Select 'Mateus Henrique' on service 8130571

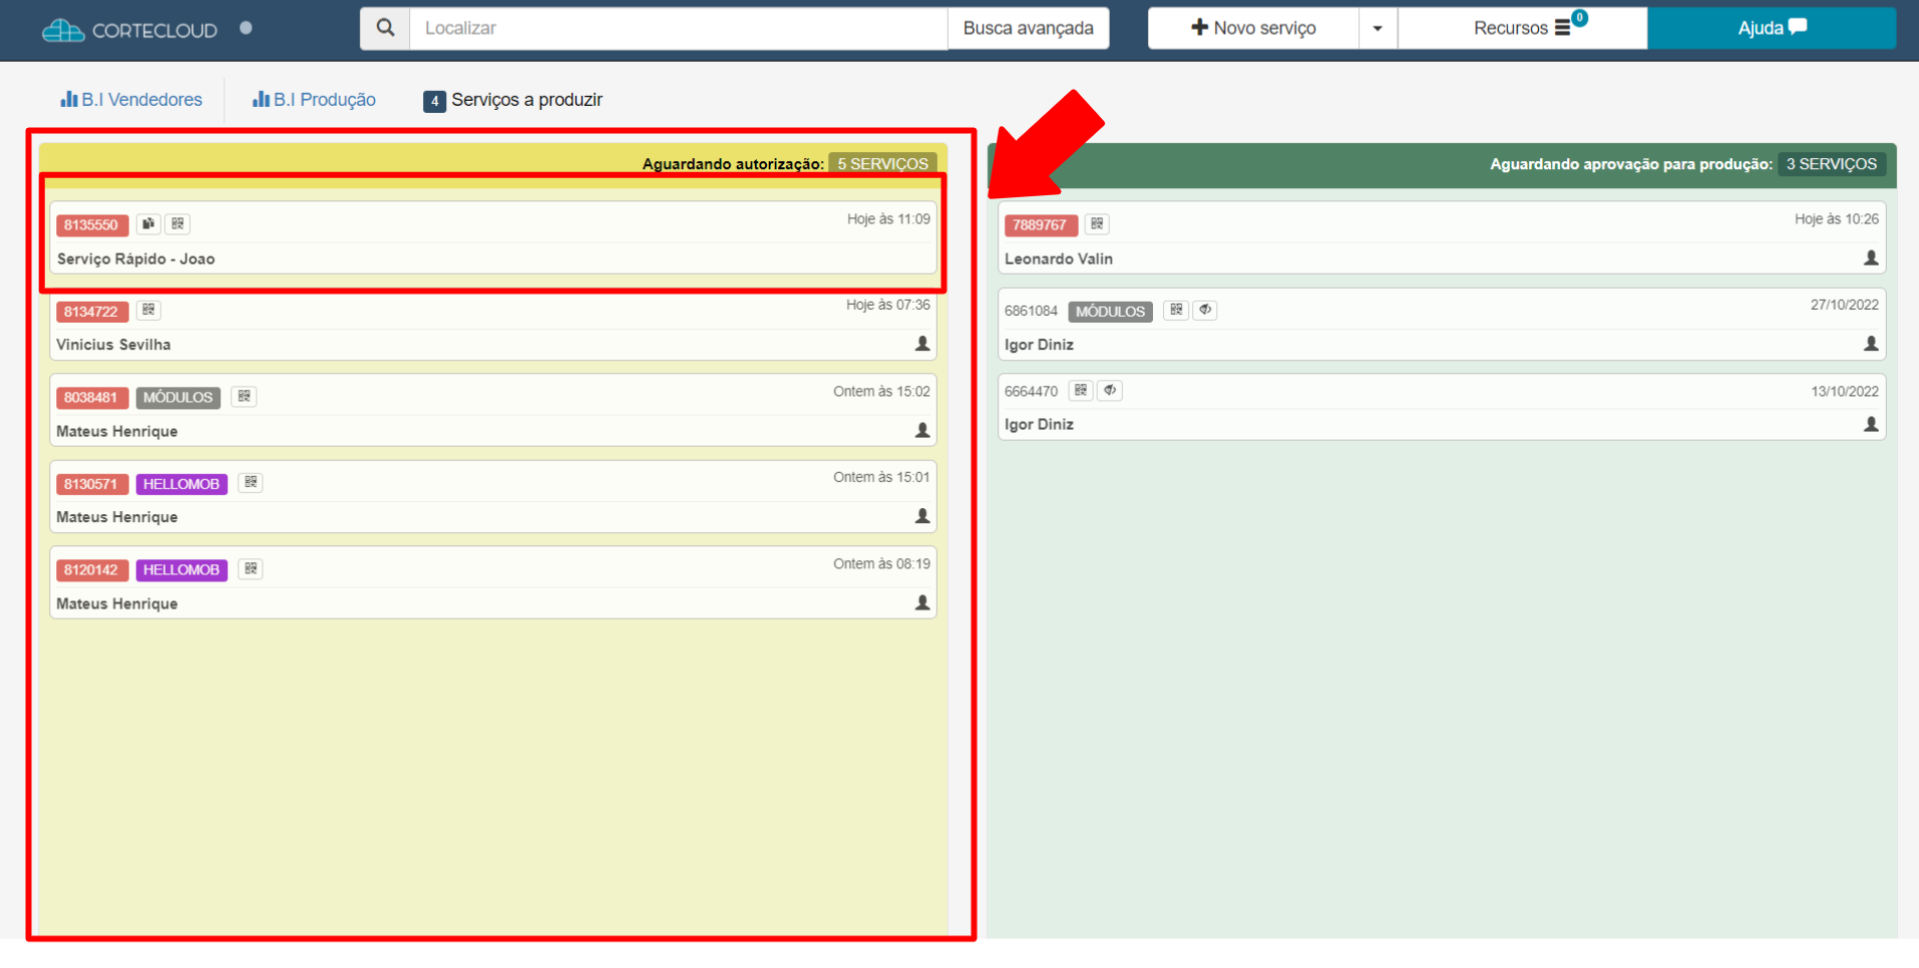tap(117, 517)
